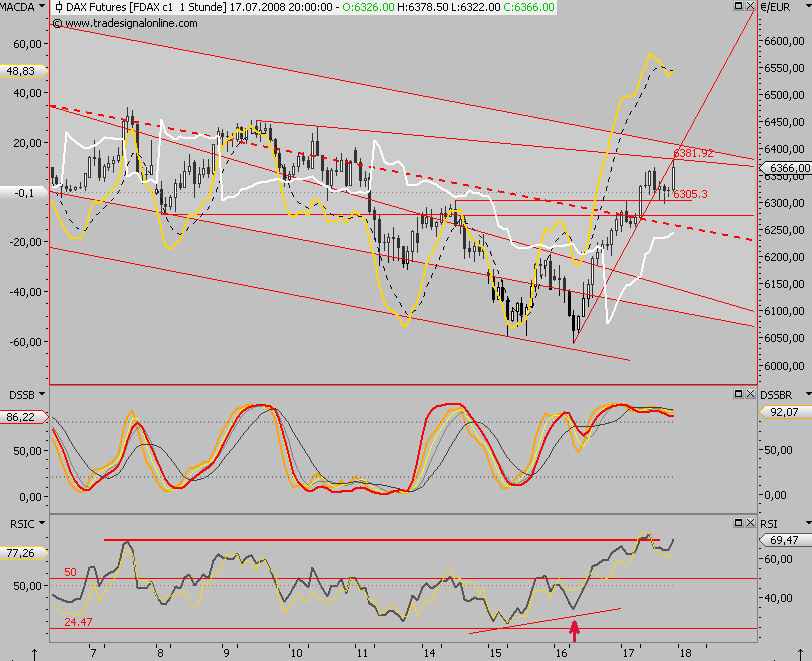
Task: Open the DSSB indicator dropdown arrow
Action: [x=41, y=395]
